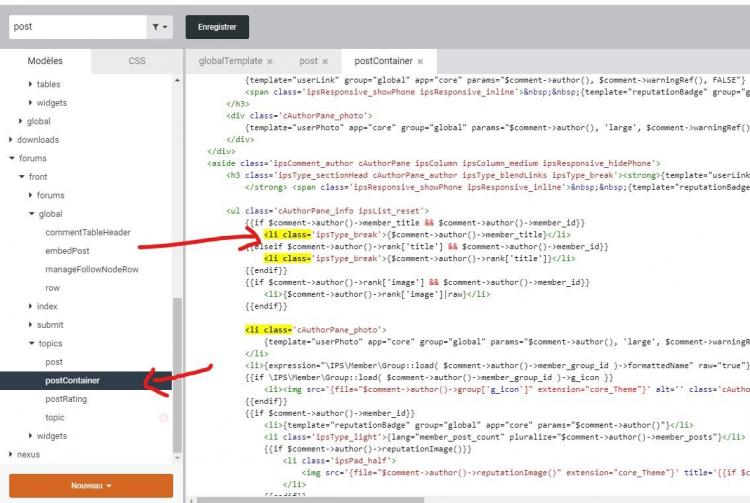Screen dimensions: 750x503
Task: Close the post editor tab
Action: (x=325, y=61)
